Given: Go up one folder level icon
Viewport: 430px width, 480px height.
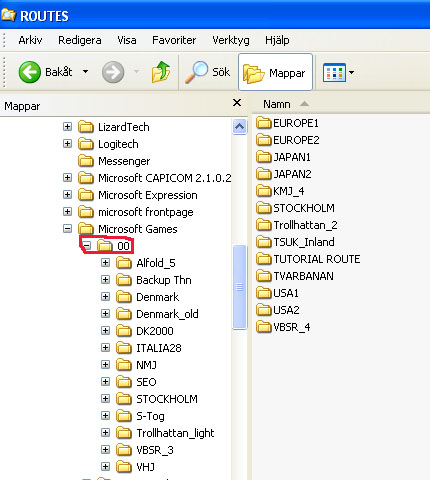Looking at the screenshot, I should pos(161,72).
